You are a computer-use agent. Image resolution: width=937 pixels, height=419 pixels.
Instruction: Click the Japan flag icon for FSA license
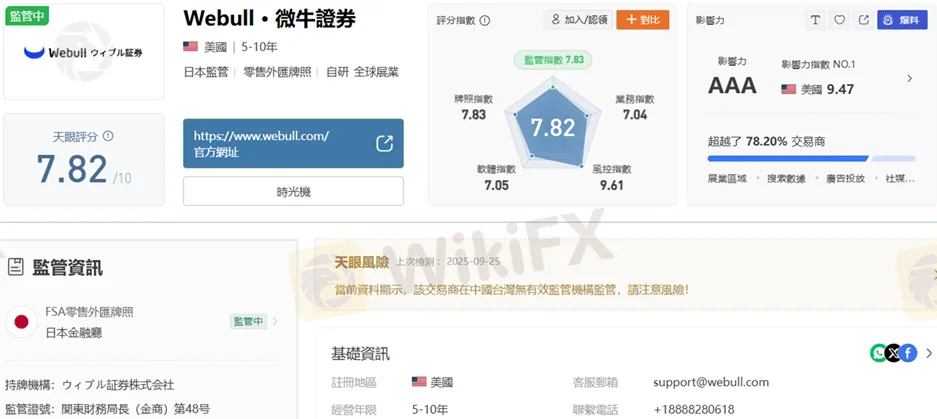coord(22,322)
